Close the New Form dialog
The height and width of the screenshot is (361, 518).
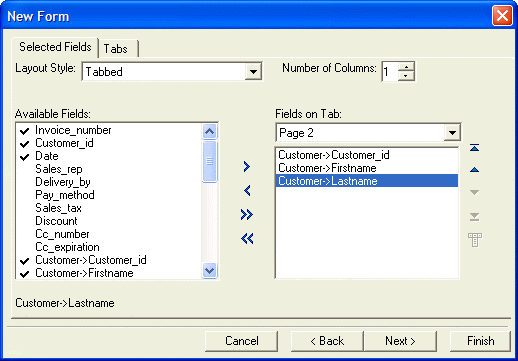click(502, 16)
